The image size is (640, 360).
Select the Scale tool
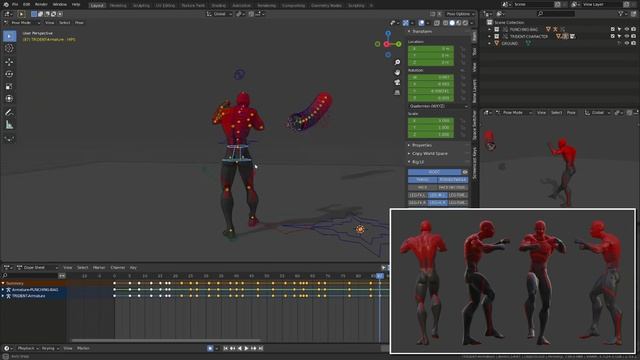pos(9,86)
